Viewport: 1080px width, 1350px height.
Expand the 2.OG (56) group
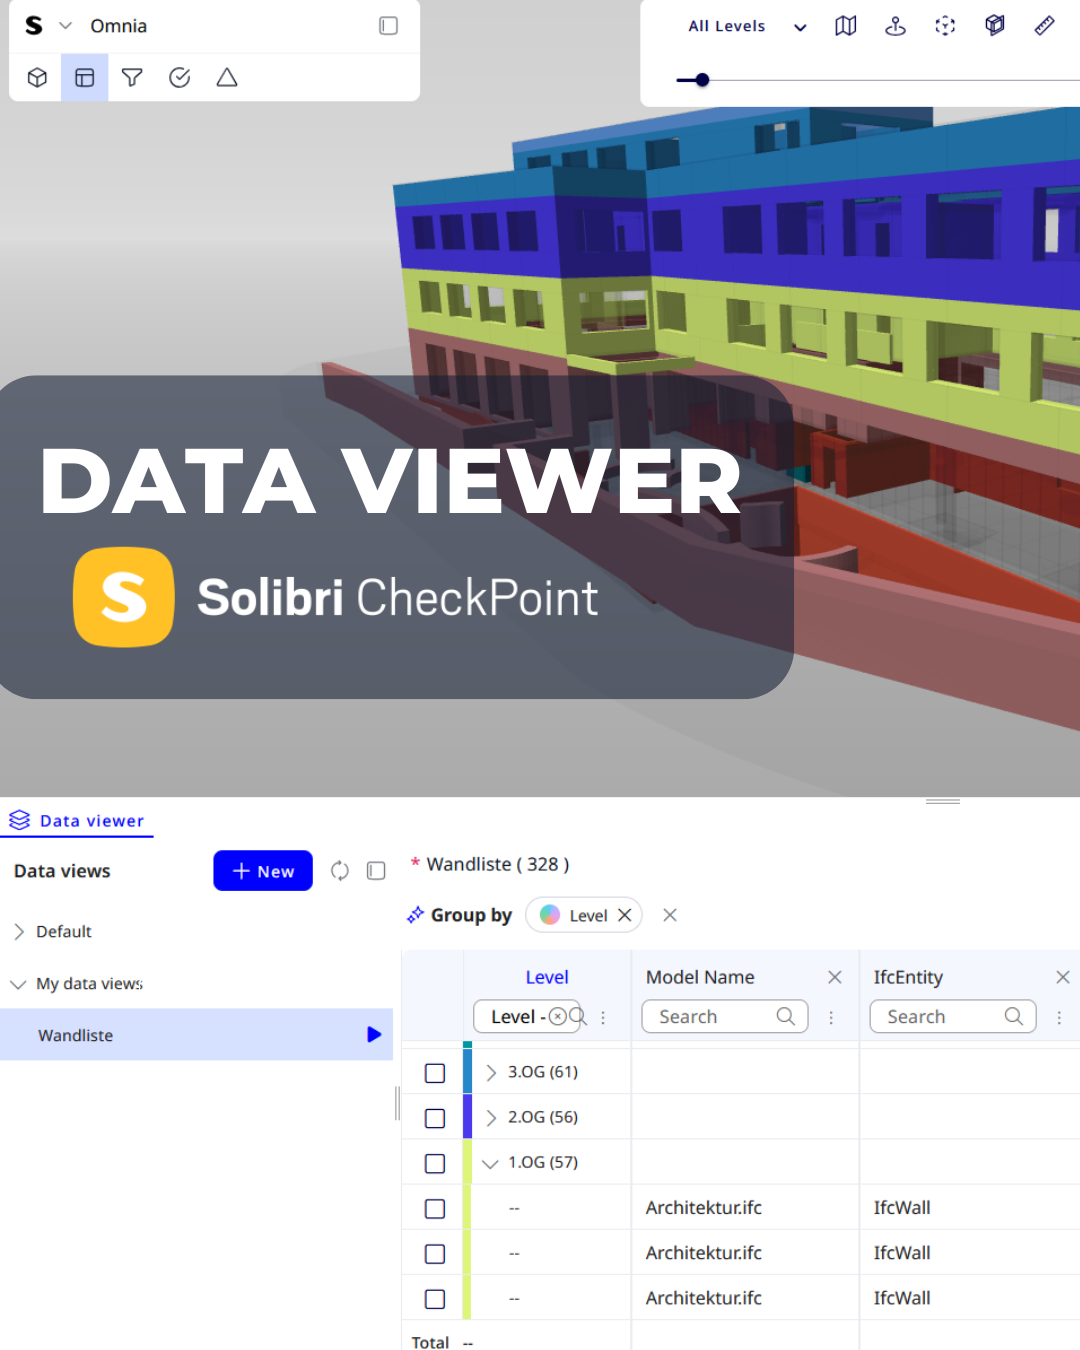[x=490, y=1117]
